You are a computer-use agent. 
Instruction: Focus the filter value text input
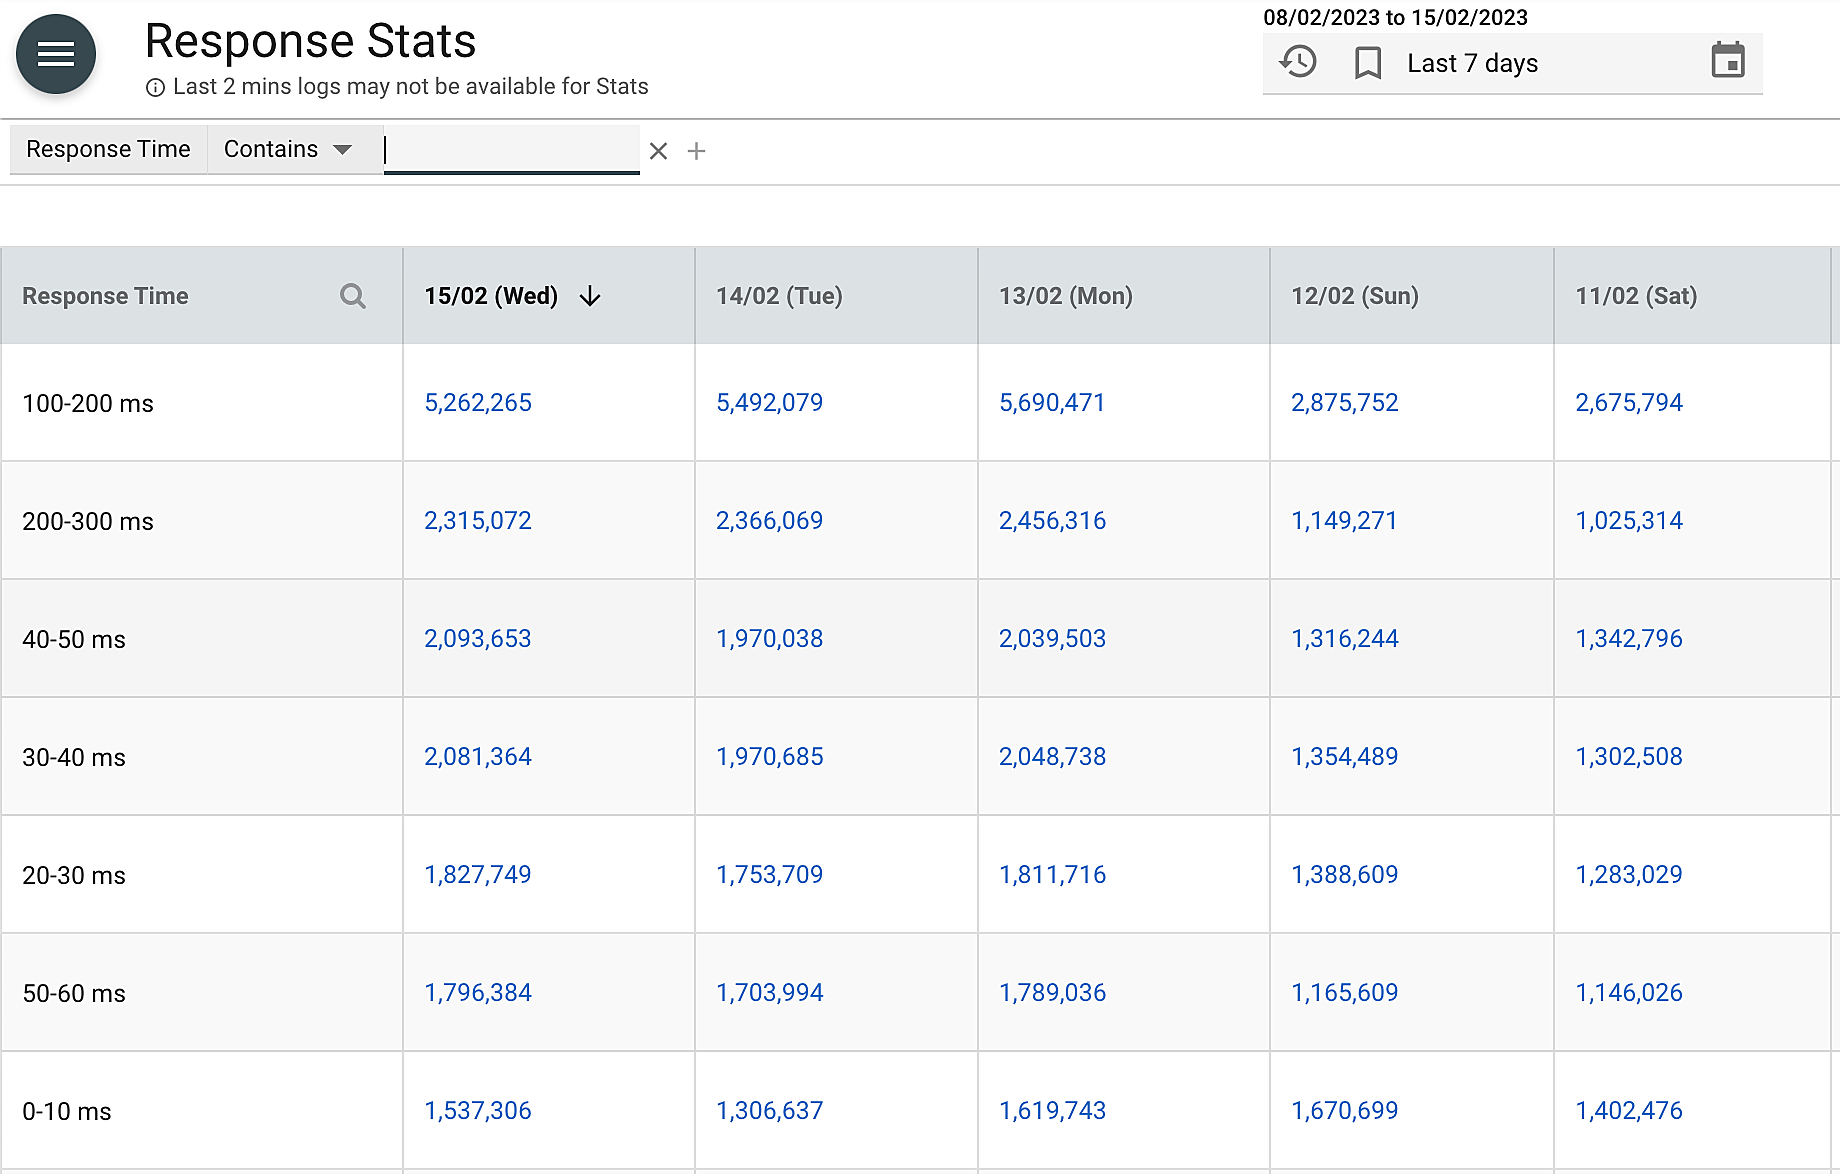(511, 150)
